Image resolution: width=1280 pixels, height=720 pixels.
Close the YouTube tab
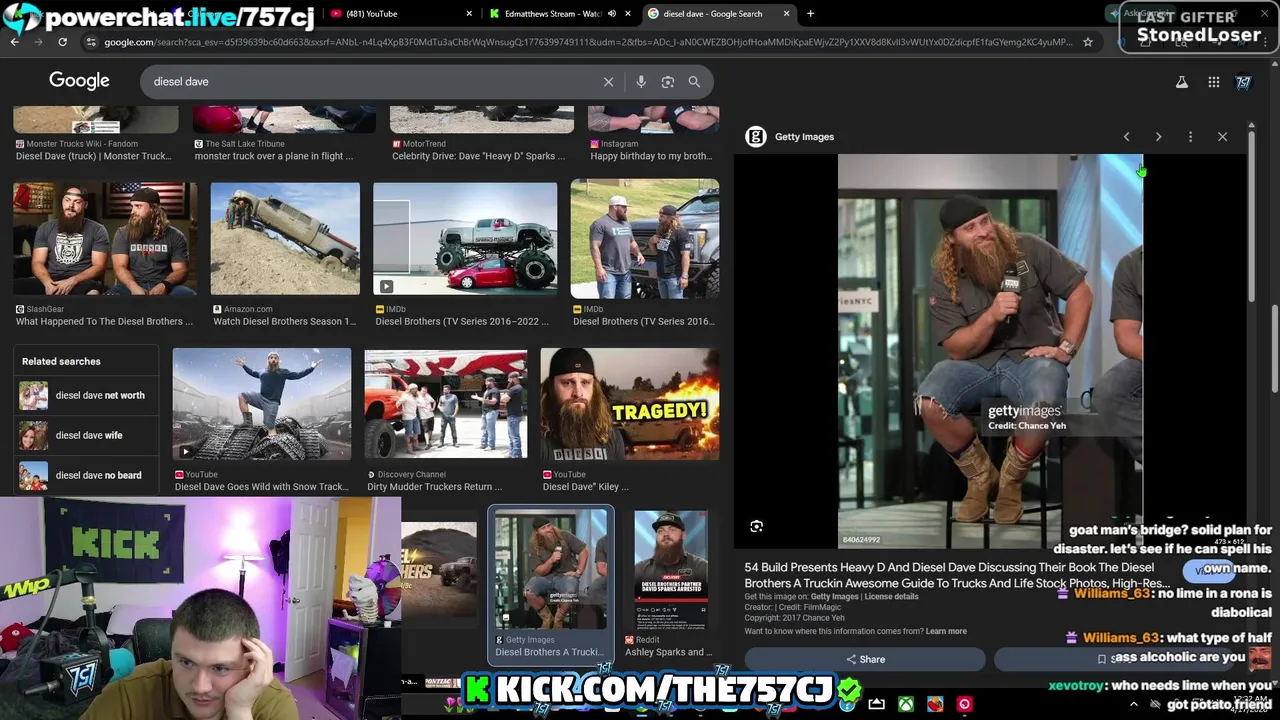[x=469, y=14]
